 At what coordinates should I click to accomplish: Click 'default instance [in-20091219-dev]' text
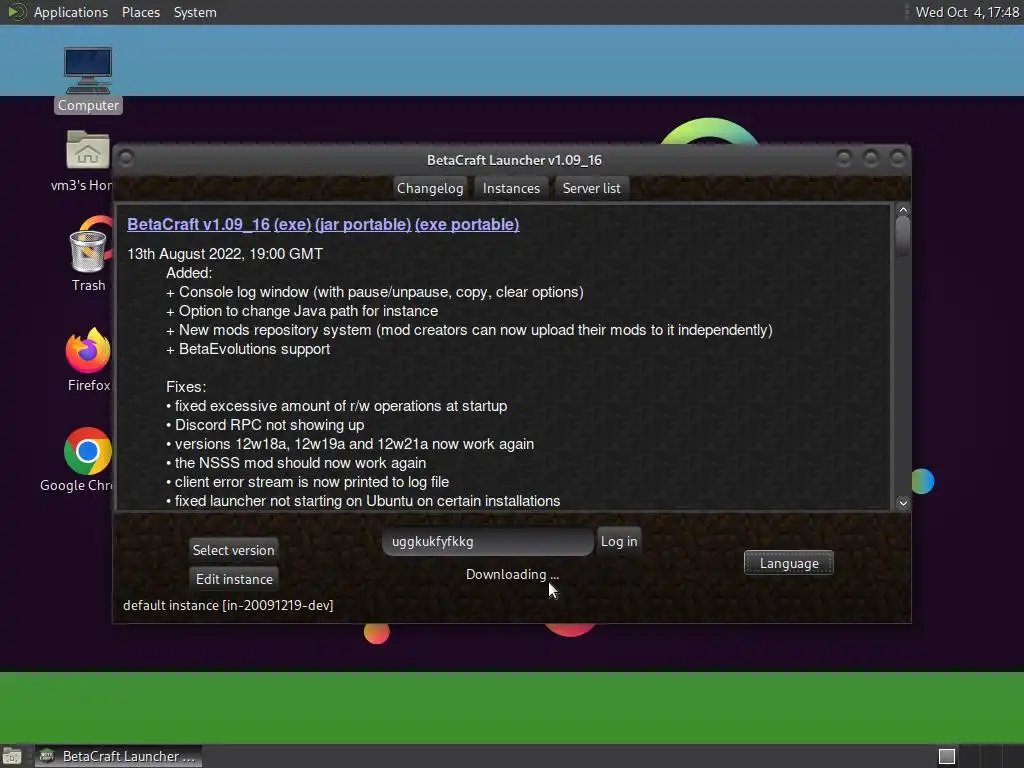228,605
